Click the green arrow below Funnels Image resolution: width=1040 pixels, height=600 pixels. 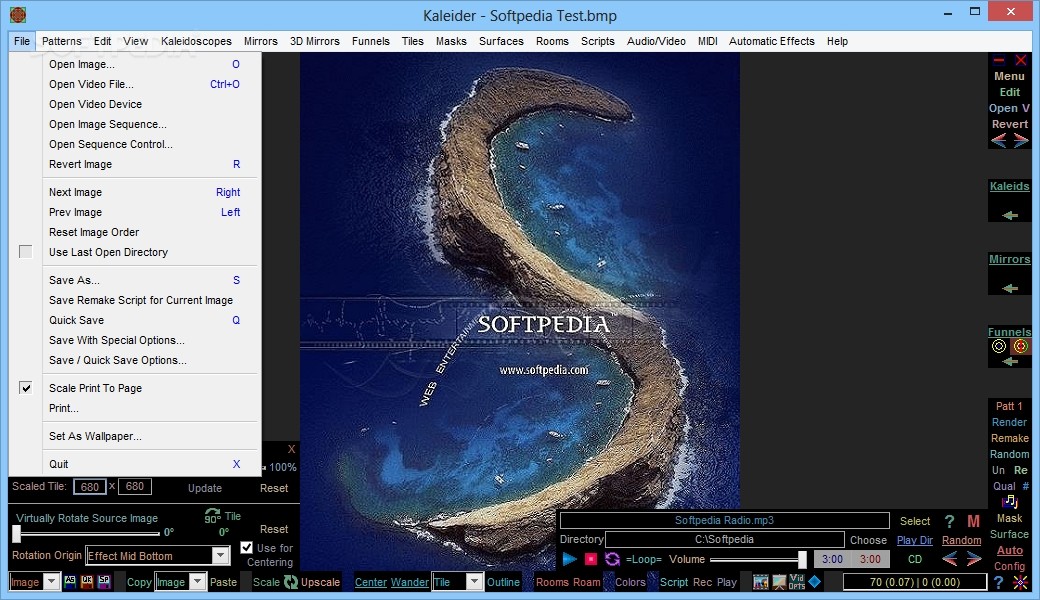click(1010, 361)
